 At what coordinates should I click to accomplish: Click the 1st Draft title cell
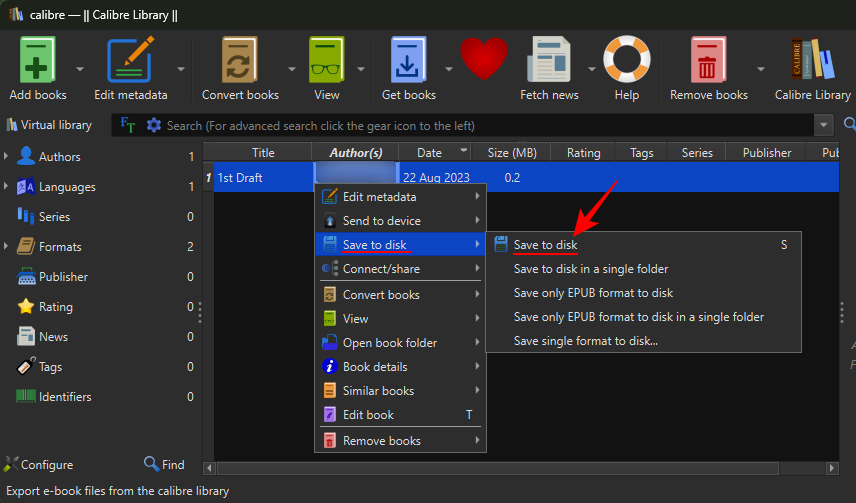coord(263,177)
